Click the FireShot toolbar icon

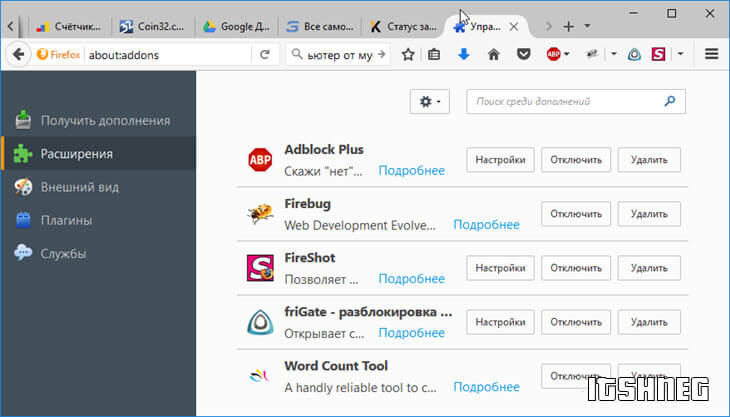coord(659,55)
